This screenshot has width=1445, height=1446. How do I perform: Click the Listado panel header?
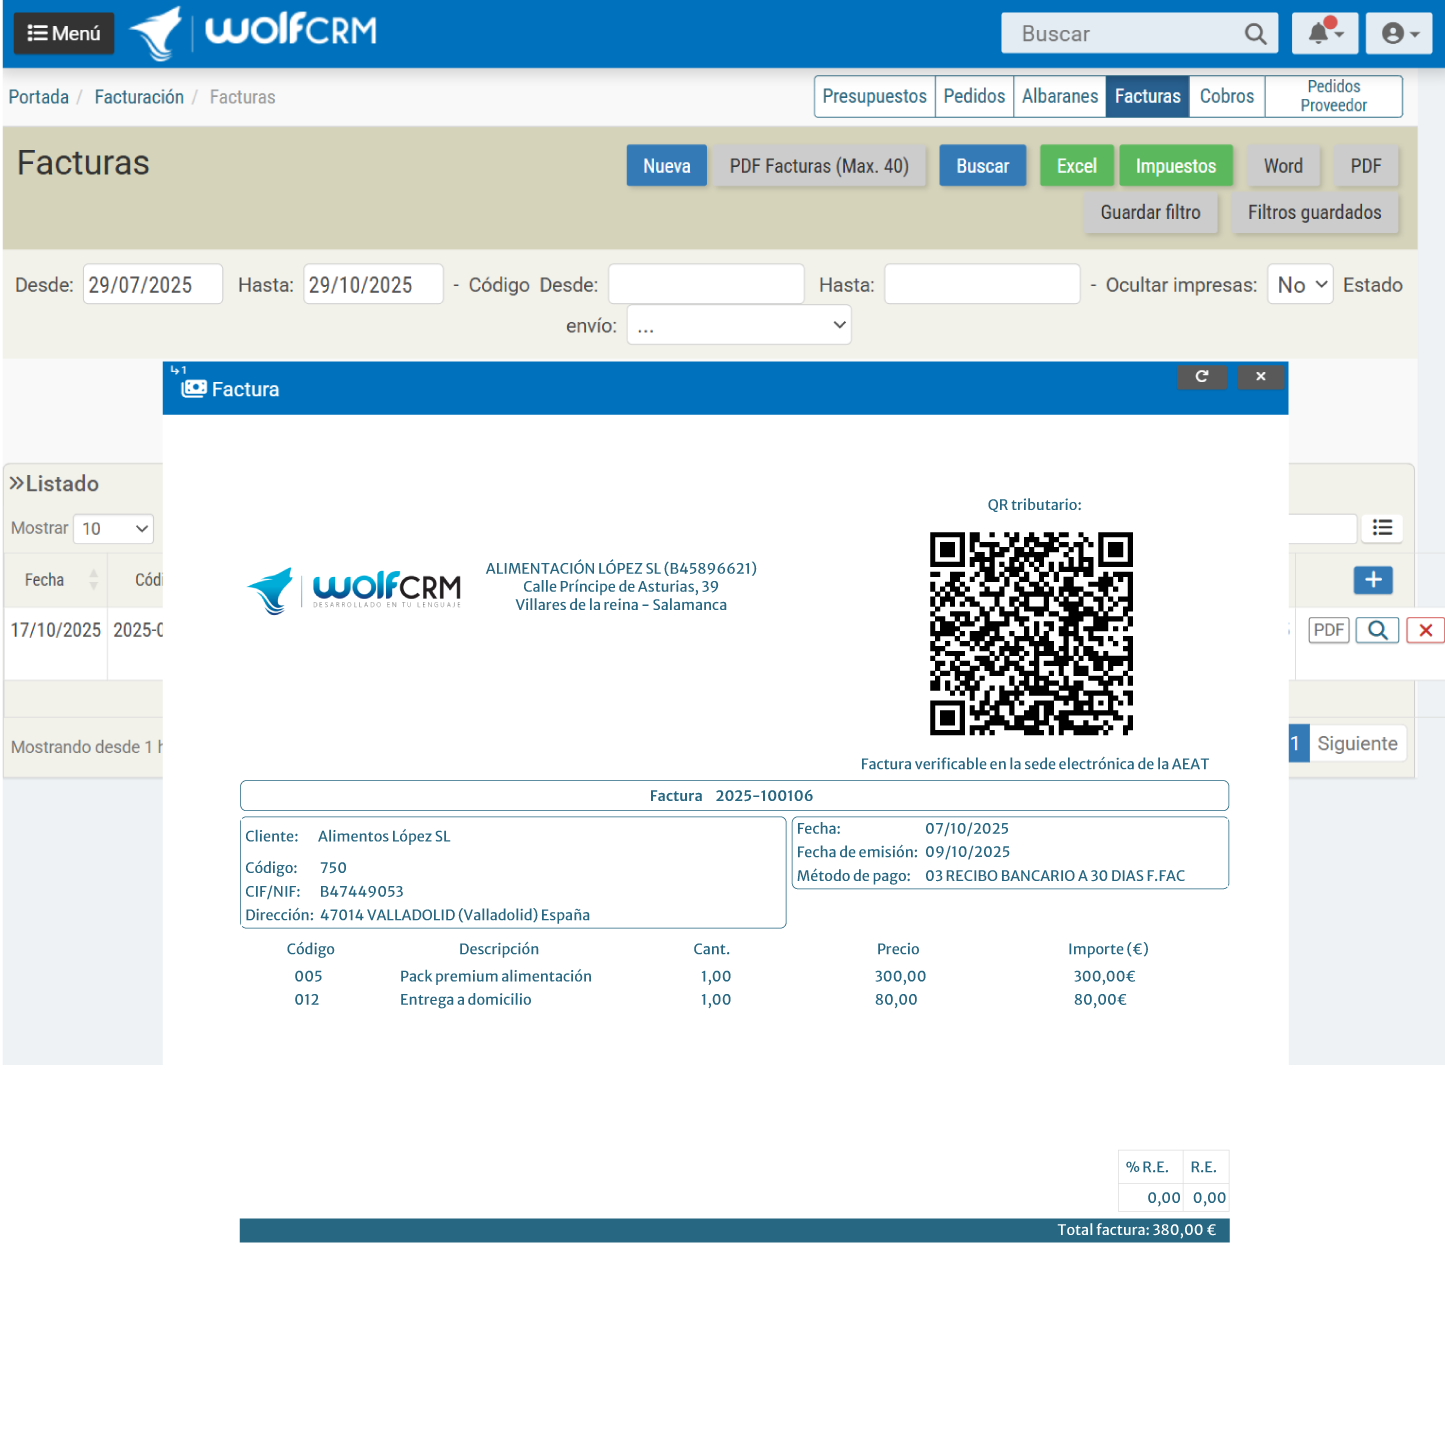[x=55, y=484]
